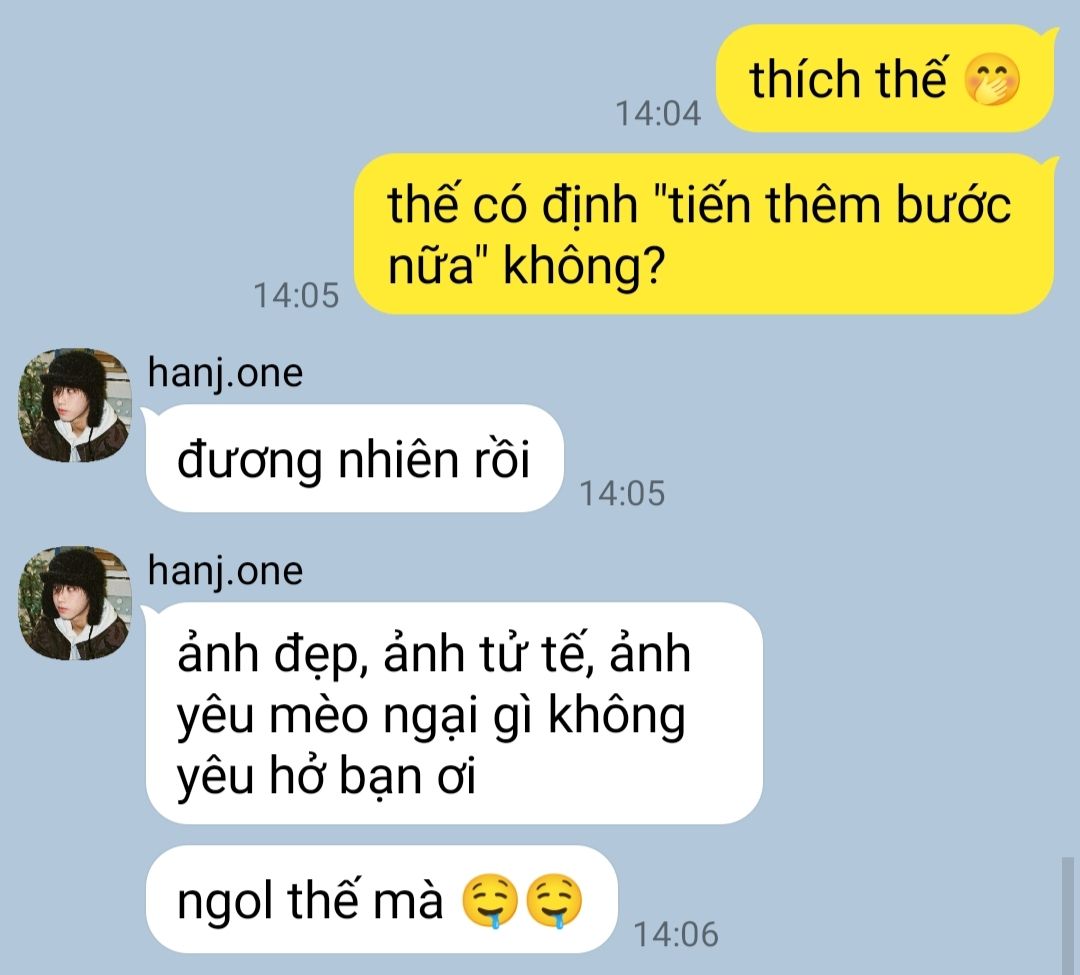The width and height of the screenshot is (1080, 975).
Task: Open hanj.one's avatar beside the "ảnh đẹp" message
Action: tap(74, 603)
